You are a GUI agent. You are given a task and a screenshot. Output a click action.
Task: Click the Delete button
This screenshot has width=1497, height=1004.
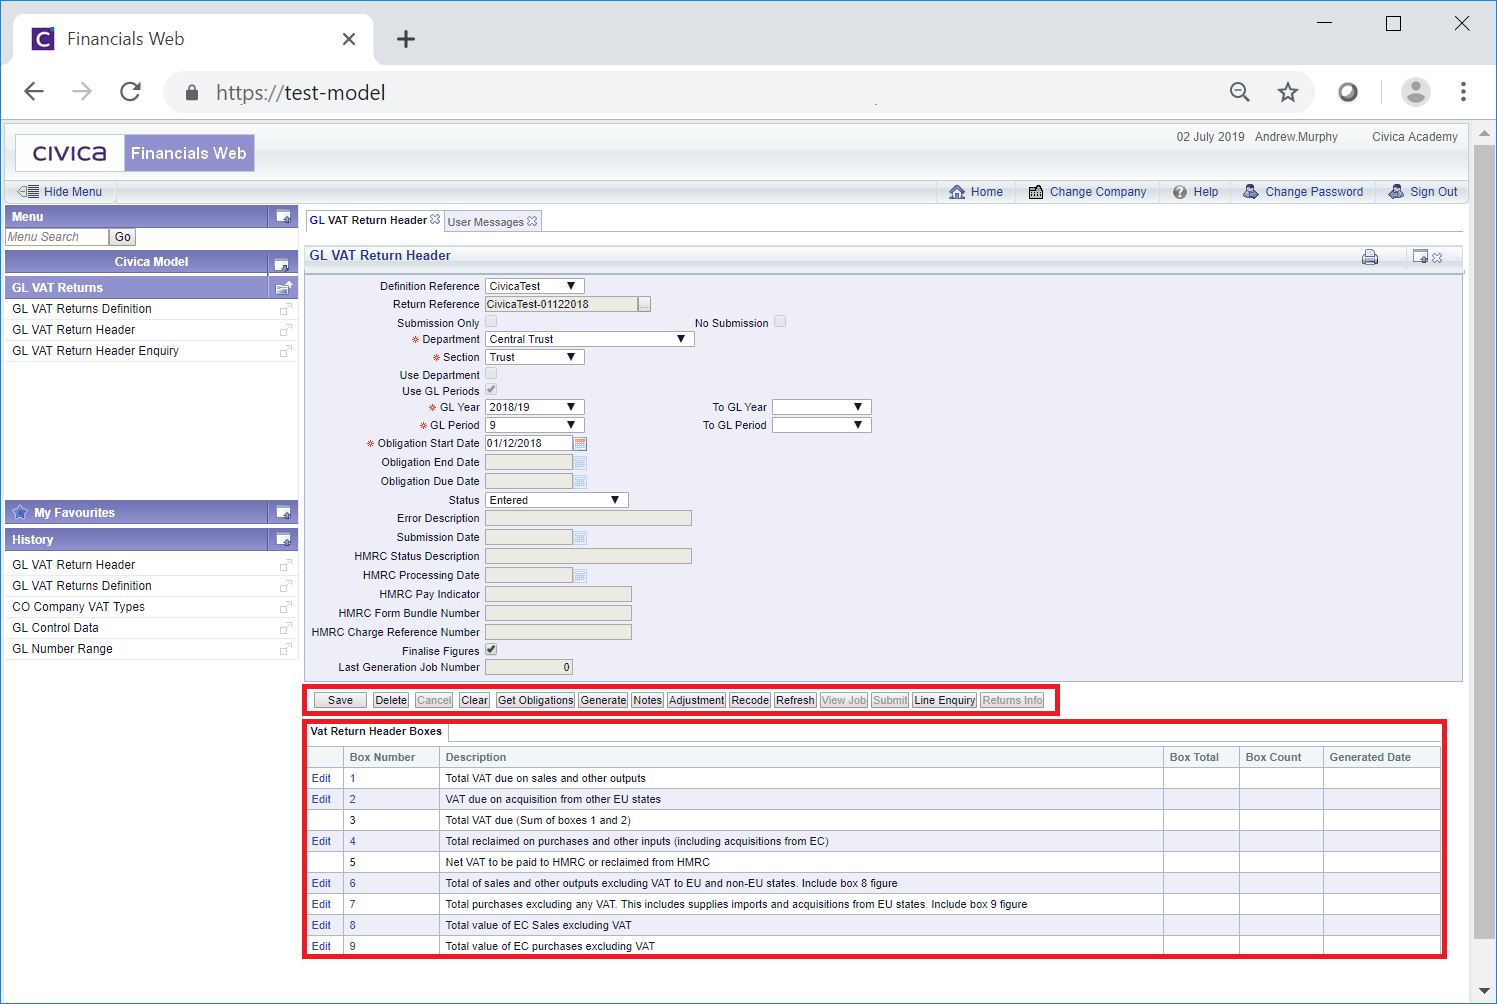click(391, 700)
